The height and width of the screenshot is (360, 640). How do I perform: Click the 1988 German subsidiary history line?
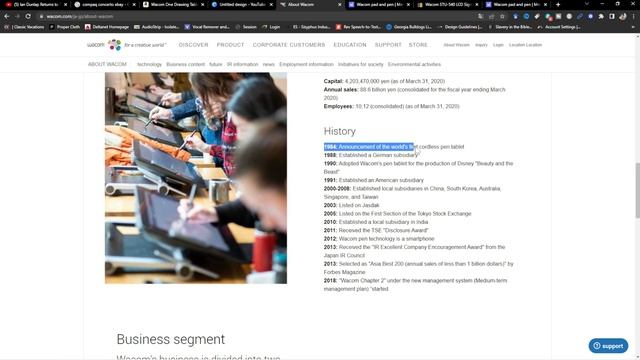pos(371,155)
